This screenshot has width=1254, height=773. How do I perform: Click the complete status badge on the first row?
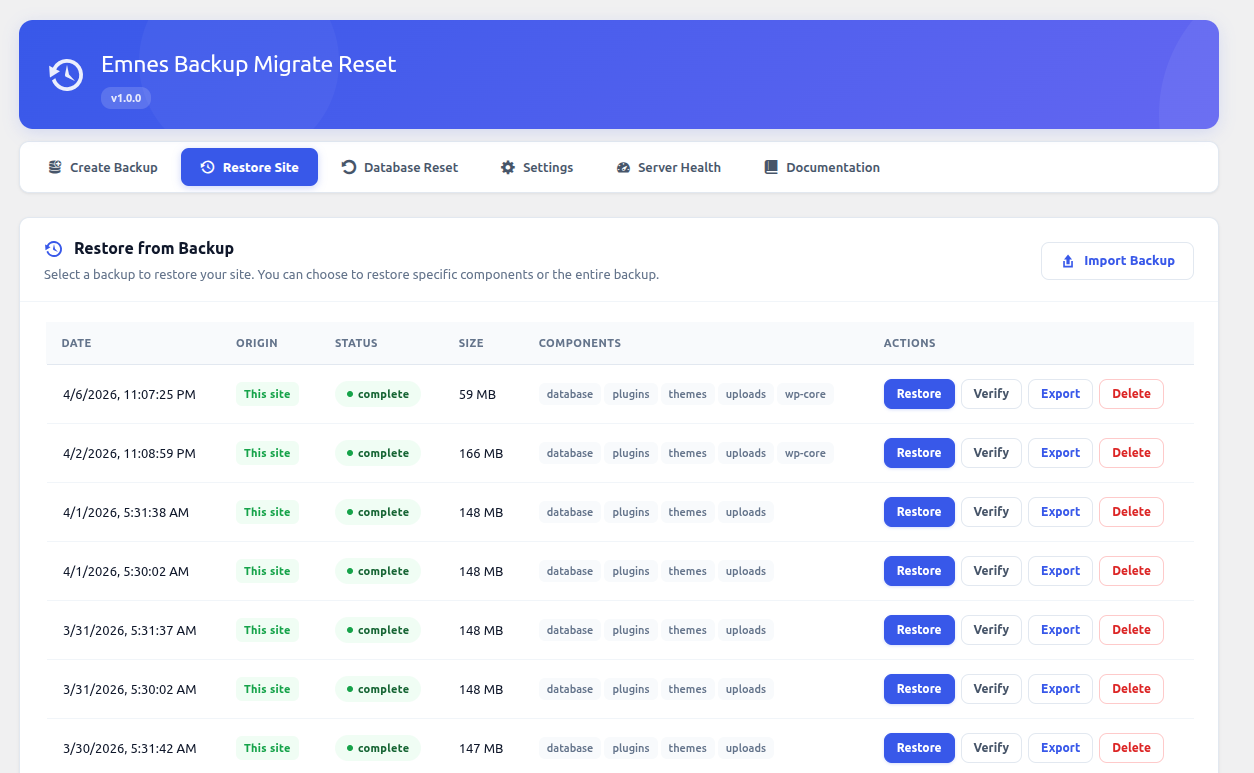coord(377,393)
